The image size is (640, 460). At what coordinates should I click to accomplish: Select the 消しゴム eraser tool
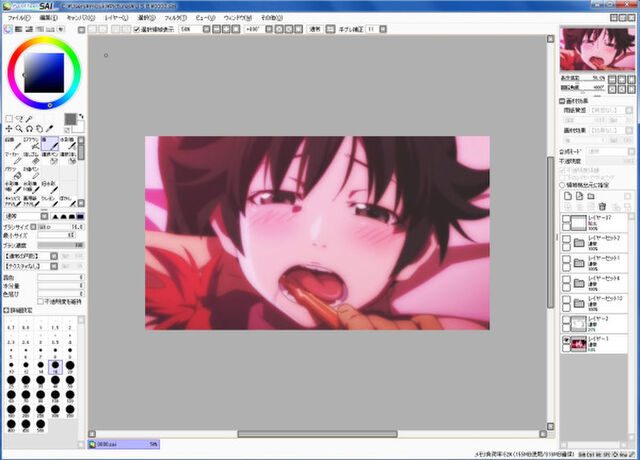[x=31, y=159]
